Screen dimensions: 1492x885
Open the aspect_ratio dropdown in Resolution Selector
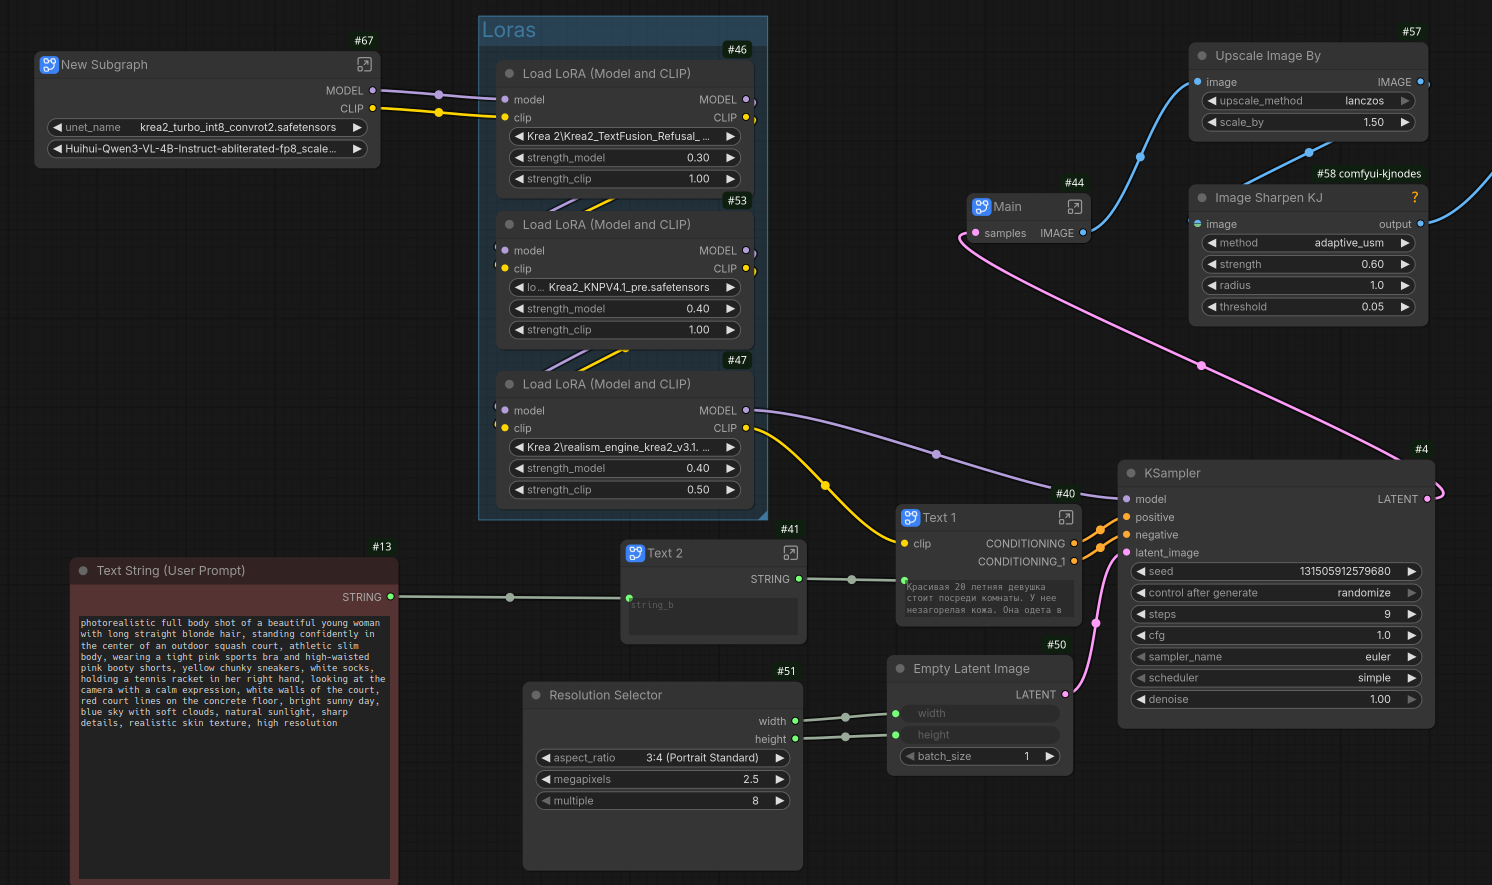663,758
